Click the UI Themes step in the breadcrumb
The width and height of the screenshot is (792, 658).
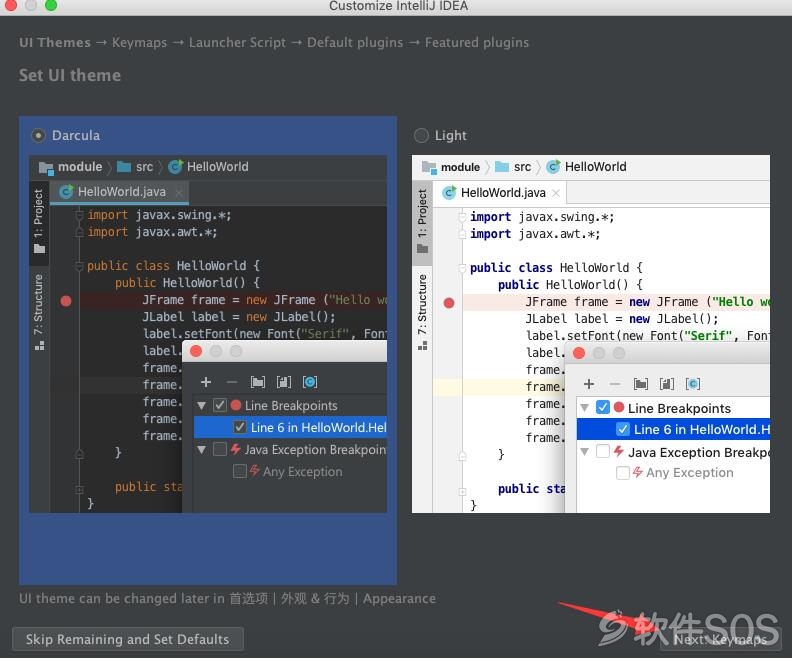point(55,42)
